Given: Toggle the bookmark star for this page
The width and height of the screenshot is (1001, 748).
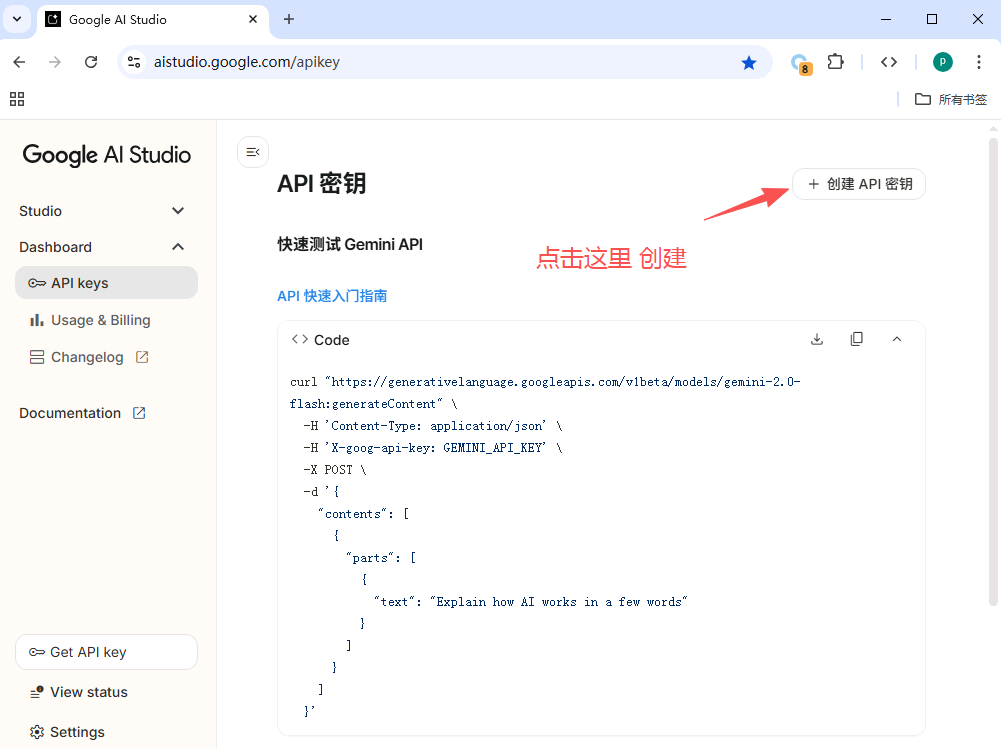Looking at the screenshot, I should tap(749, 63).
